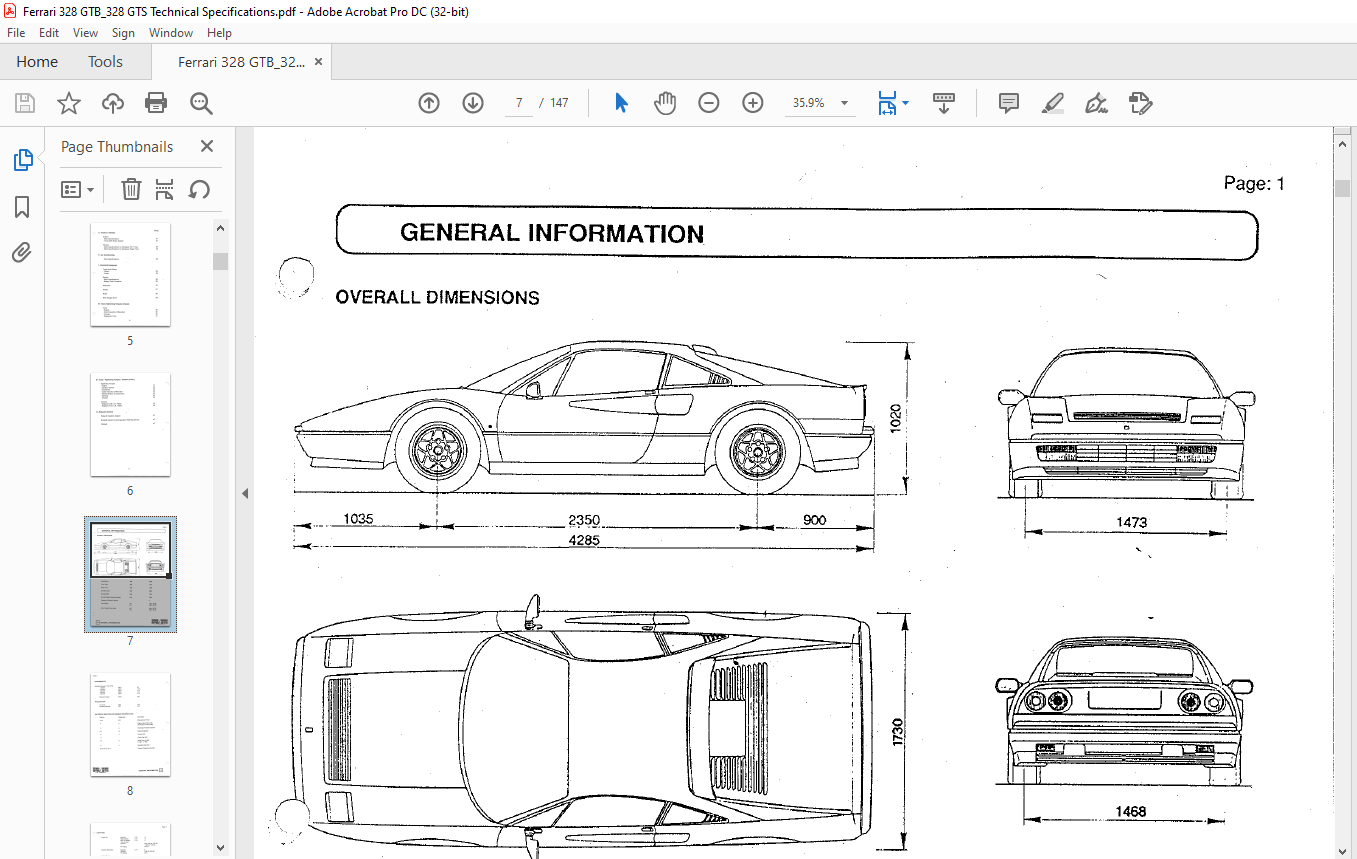Click the 1730 width dimension
Image resolution: width=1357 pixels, height=859 pixels.
click(x=898, y=732)
